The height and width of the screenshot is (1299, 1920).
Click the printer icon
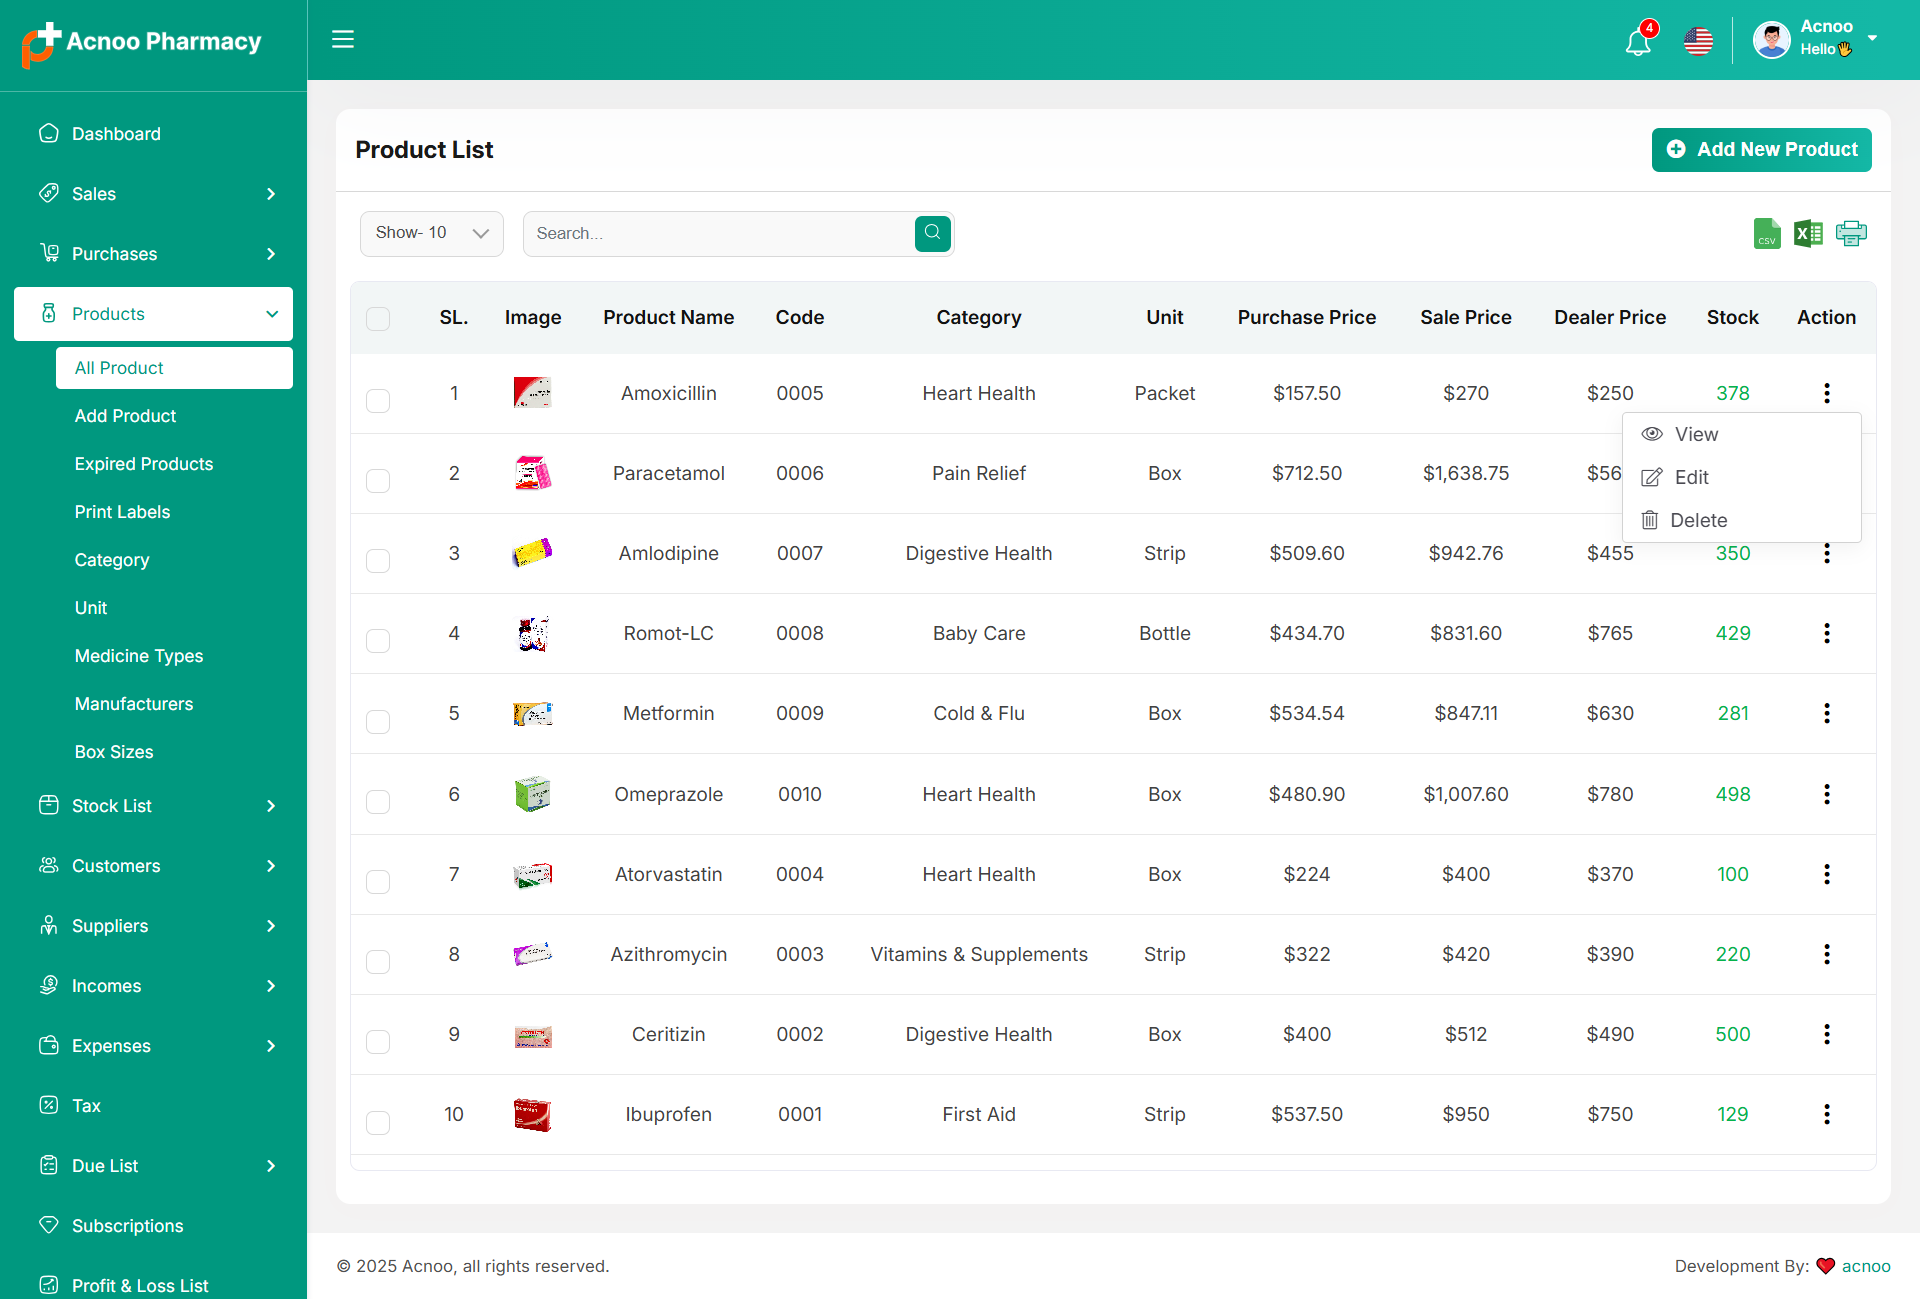click(1851, 234)
